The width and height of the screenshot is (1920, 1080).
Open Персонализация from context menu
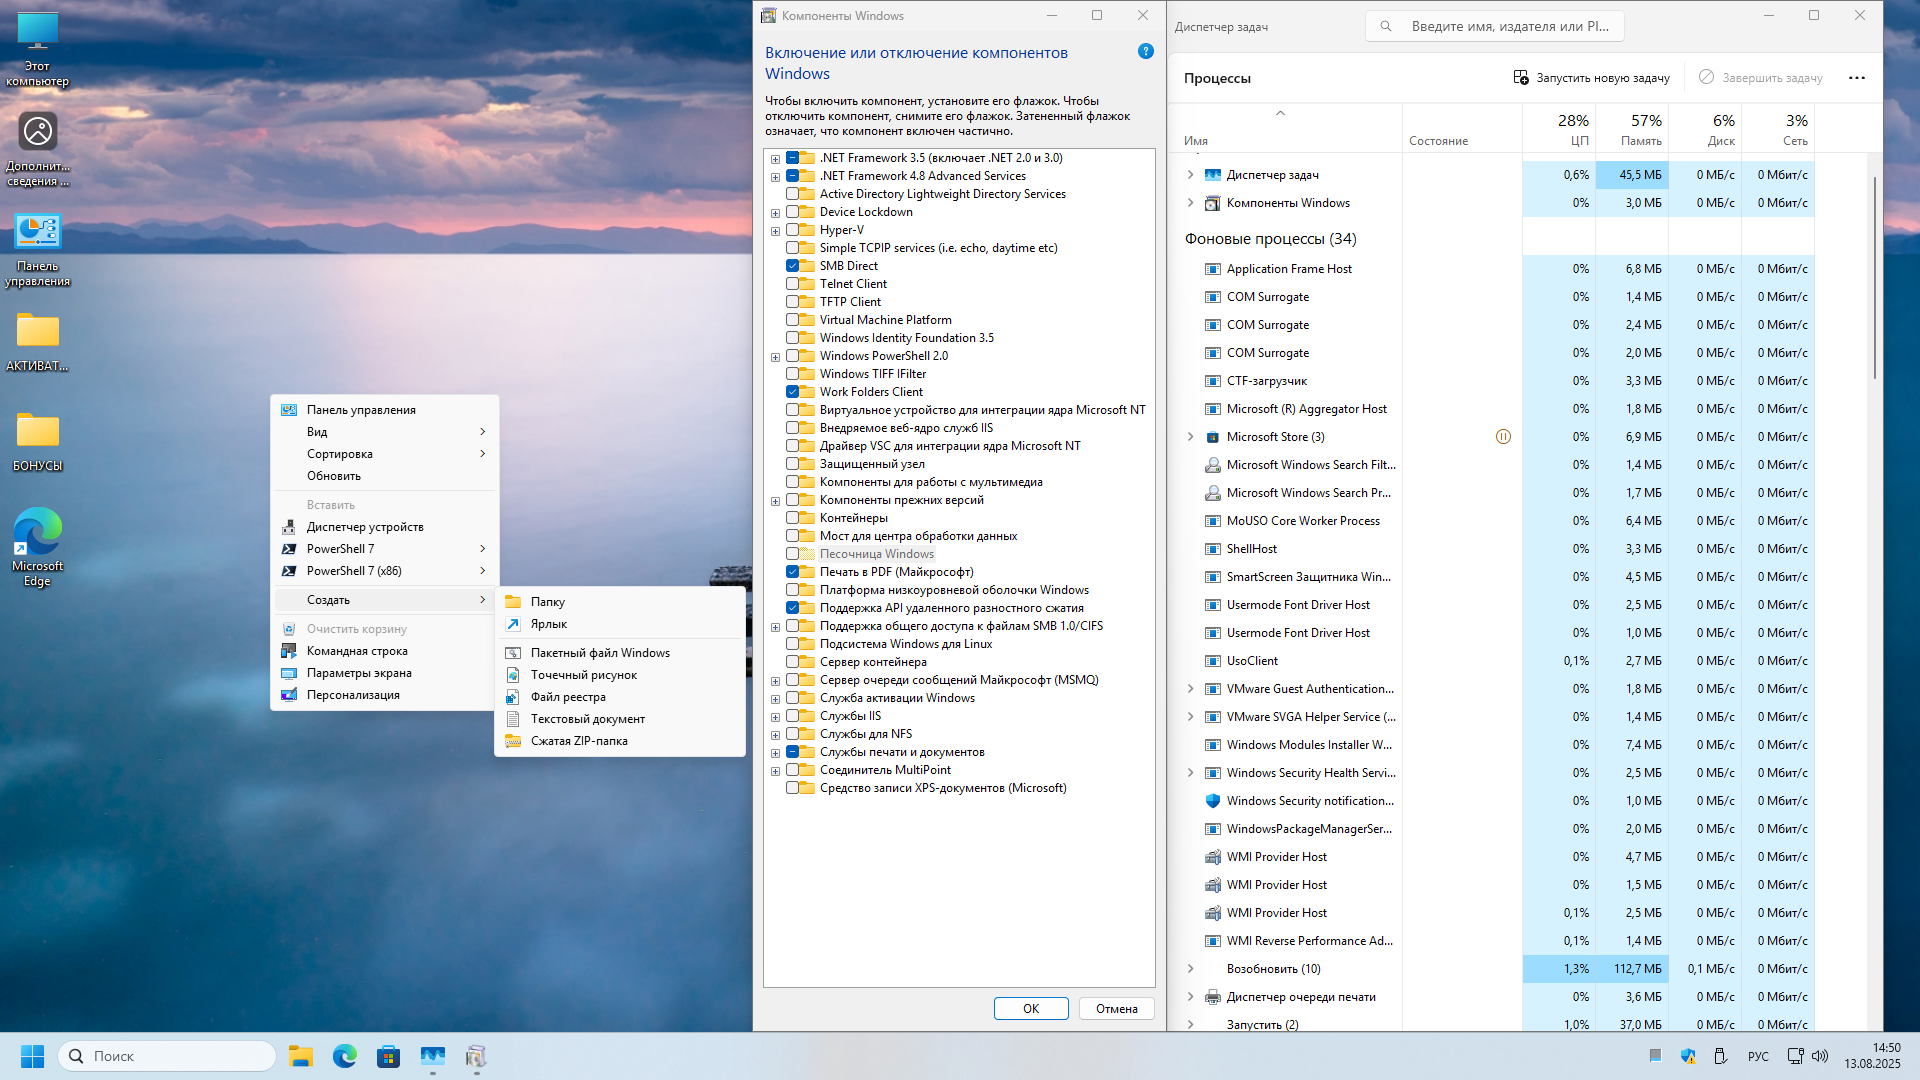pos(384,695)
